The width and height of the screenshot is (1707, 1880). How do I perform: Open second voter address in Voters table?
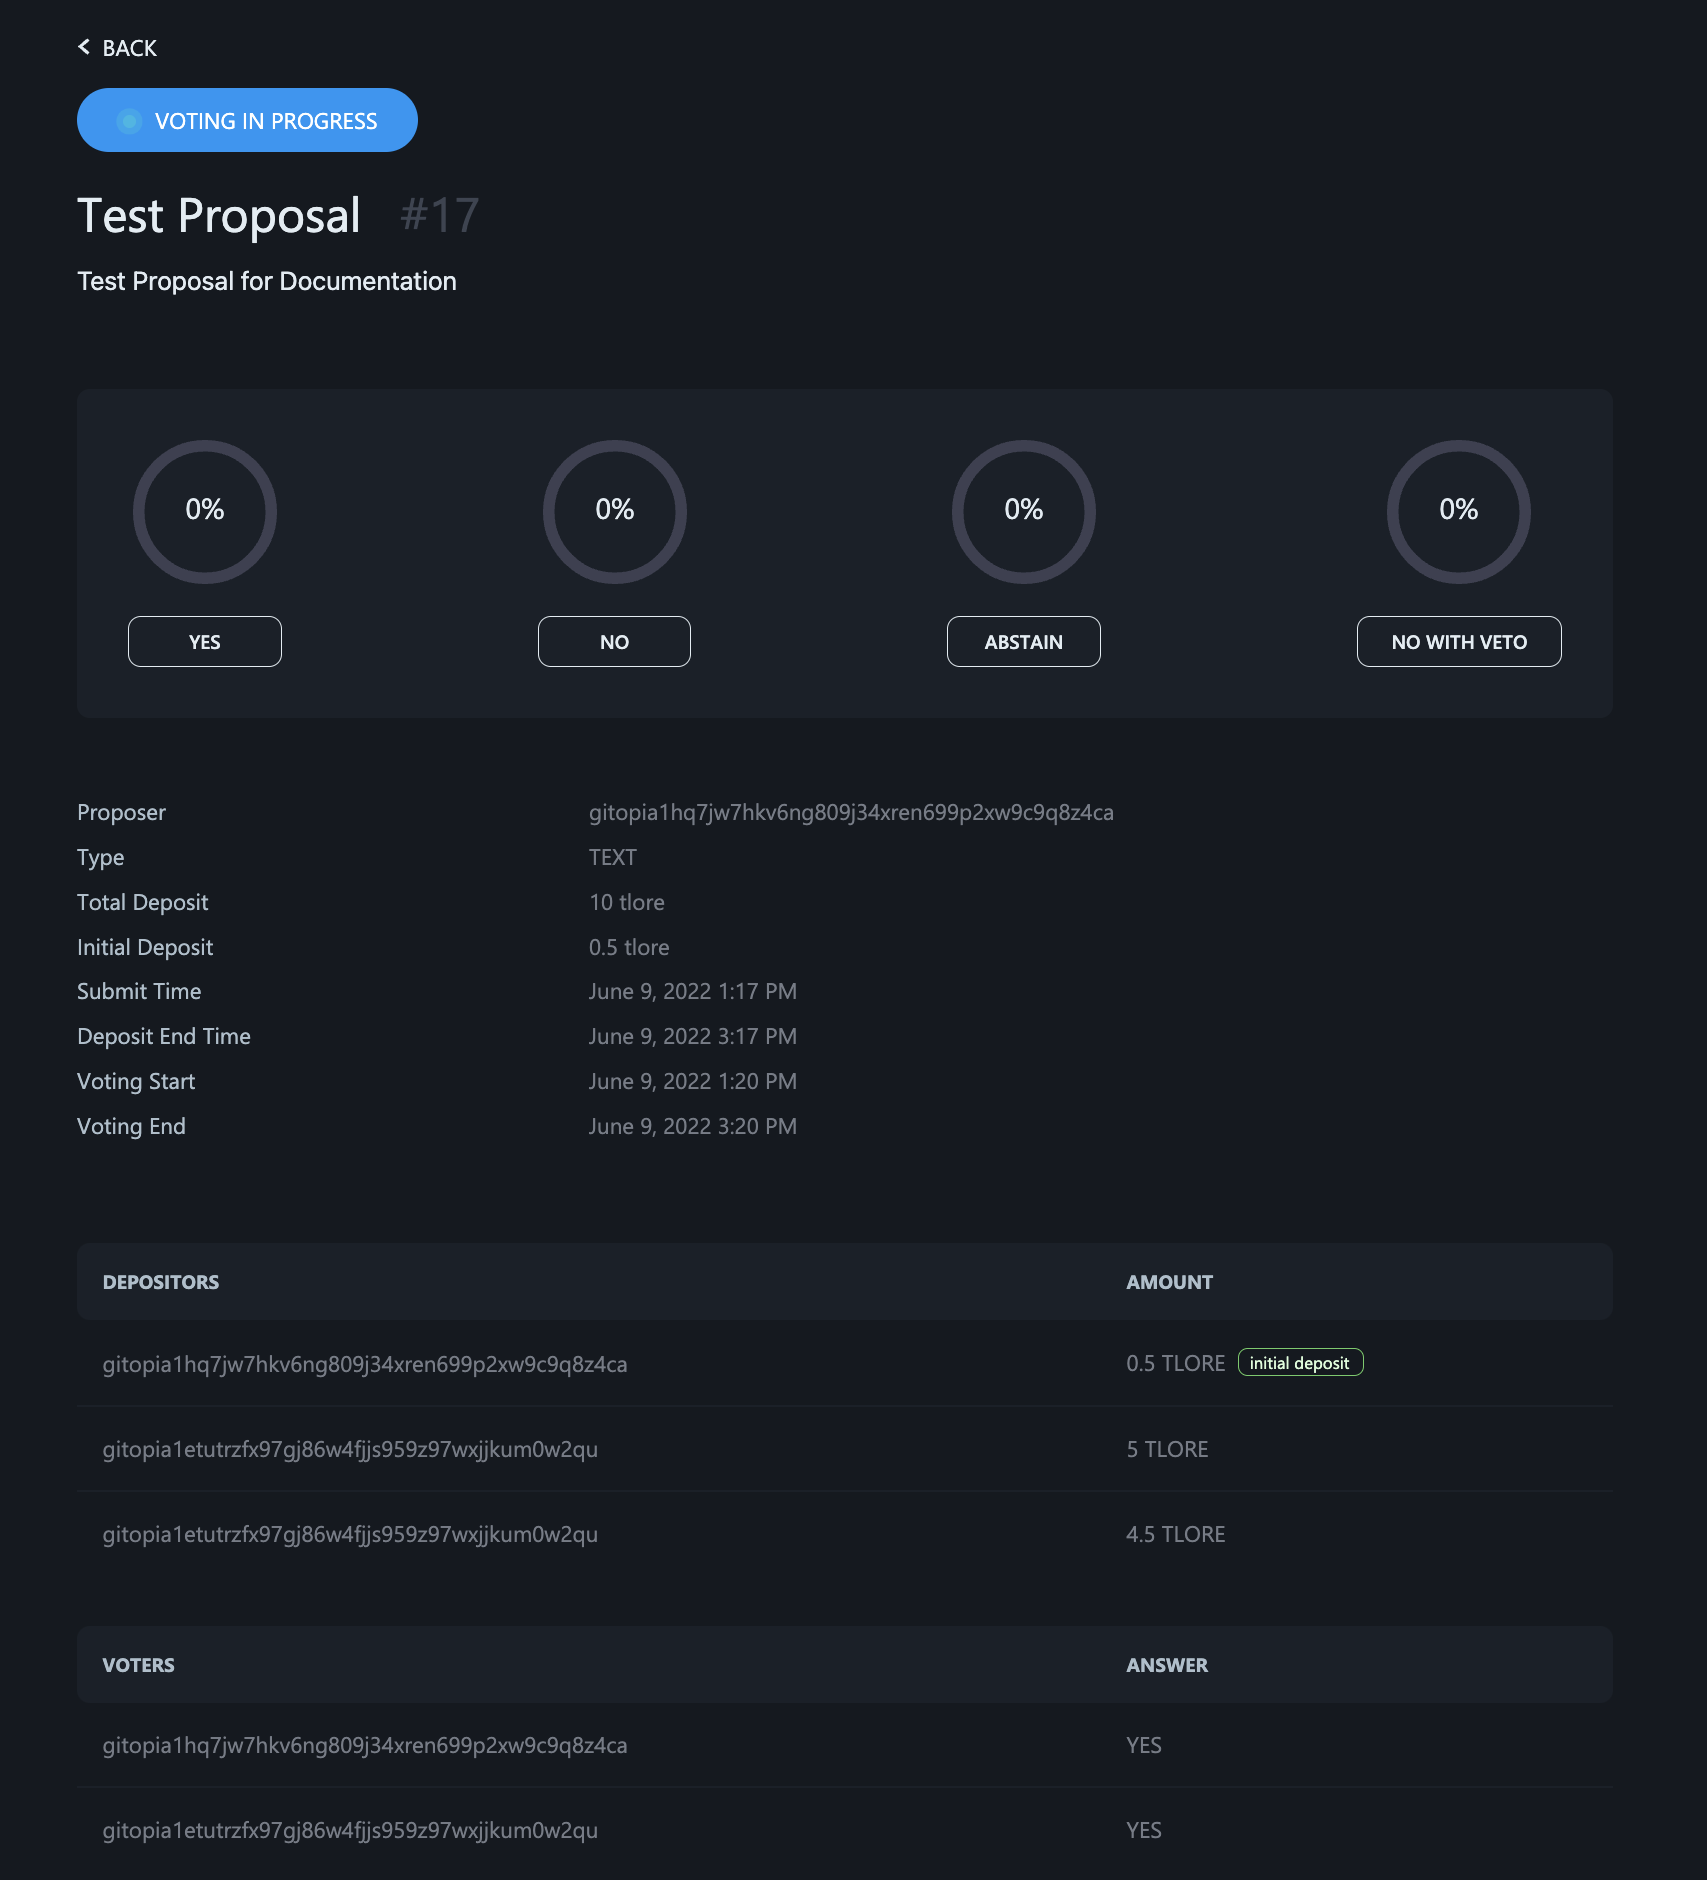click(350, 1830)
